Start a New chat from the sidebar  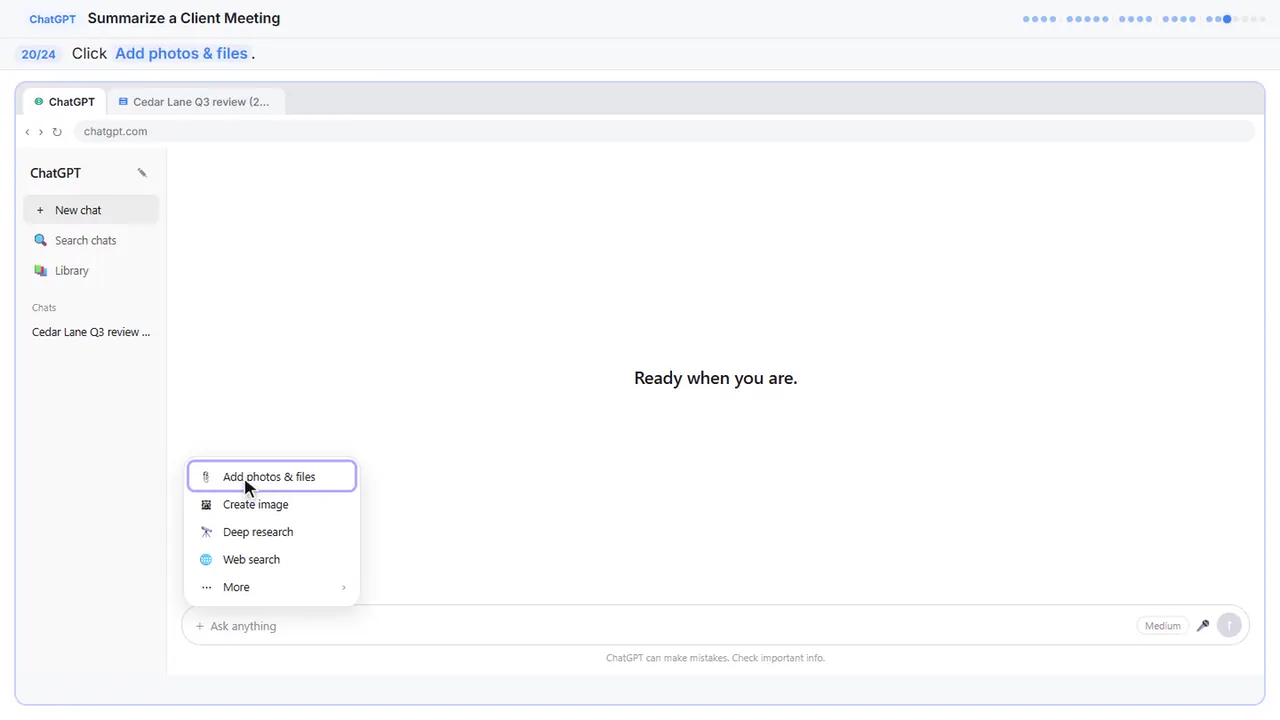coord(91,210)
